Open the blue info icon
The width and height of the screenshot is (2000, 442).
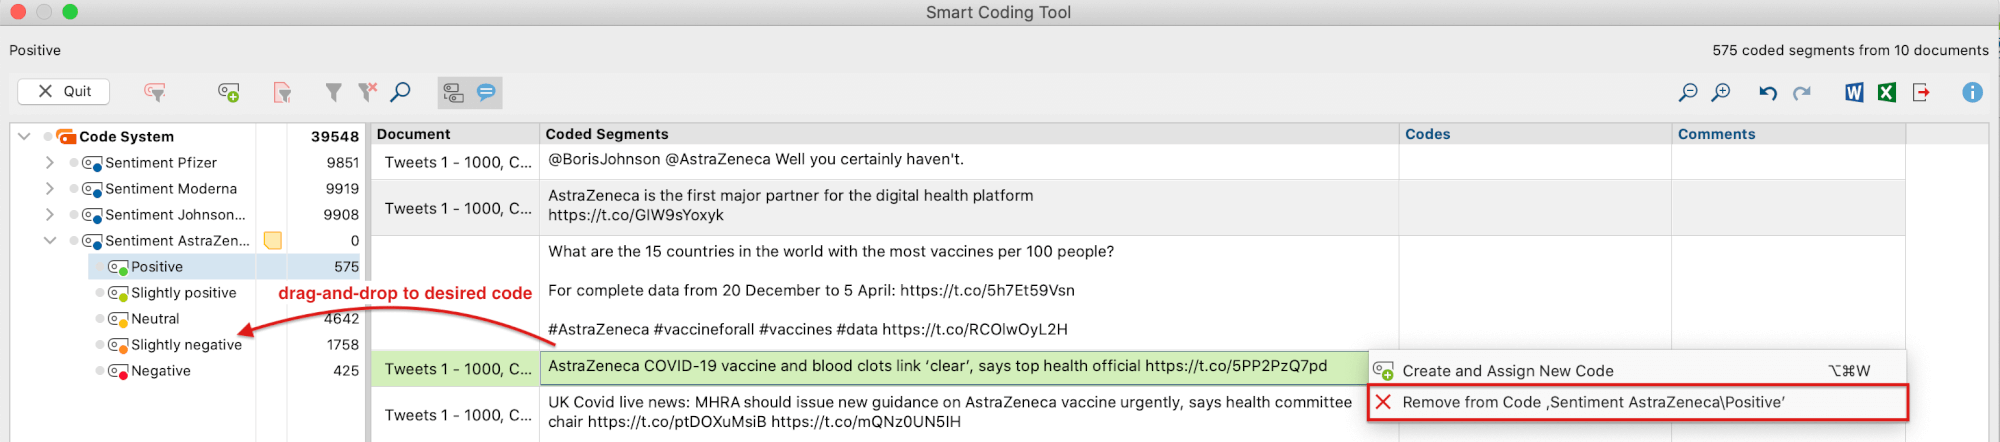(x=1972, y=92)
